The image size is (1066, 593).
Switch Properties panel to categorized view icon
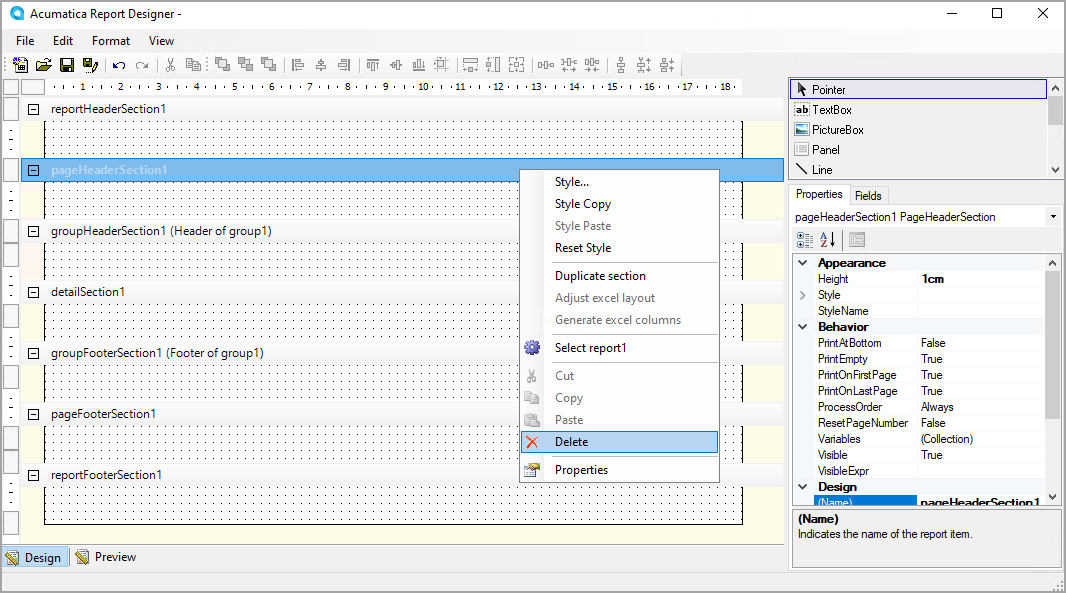pos(804,239)
